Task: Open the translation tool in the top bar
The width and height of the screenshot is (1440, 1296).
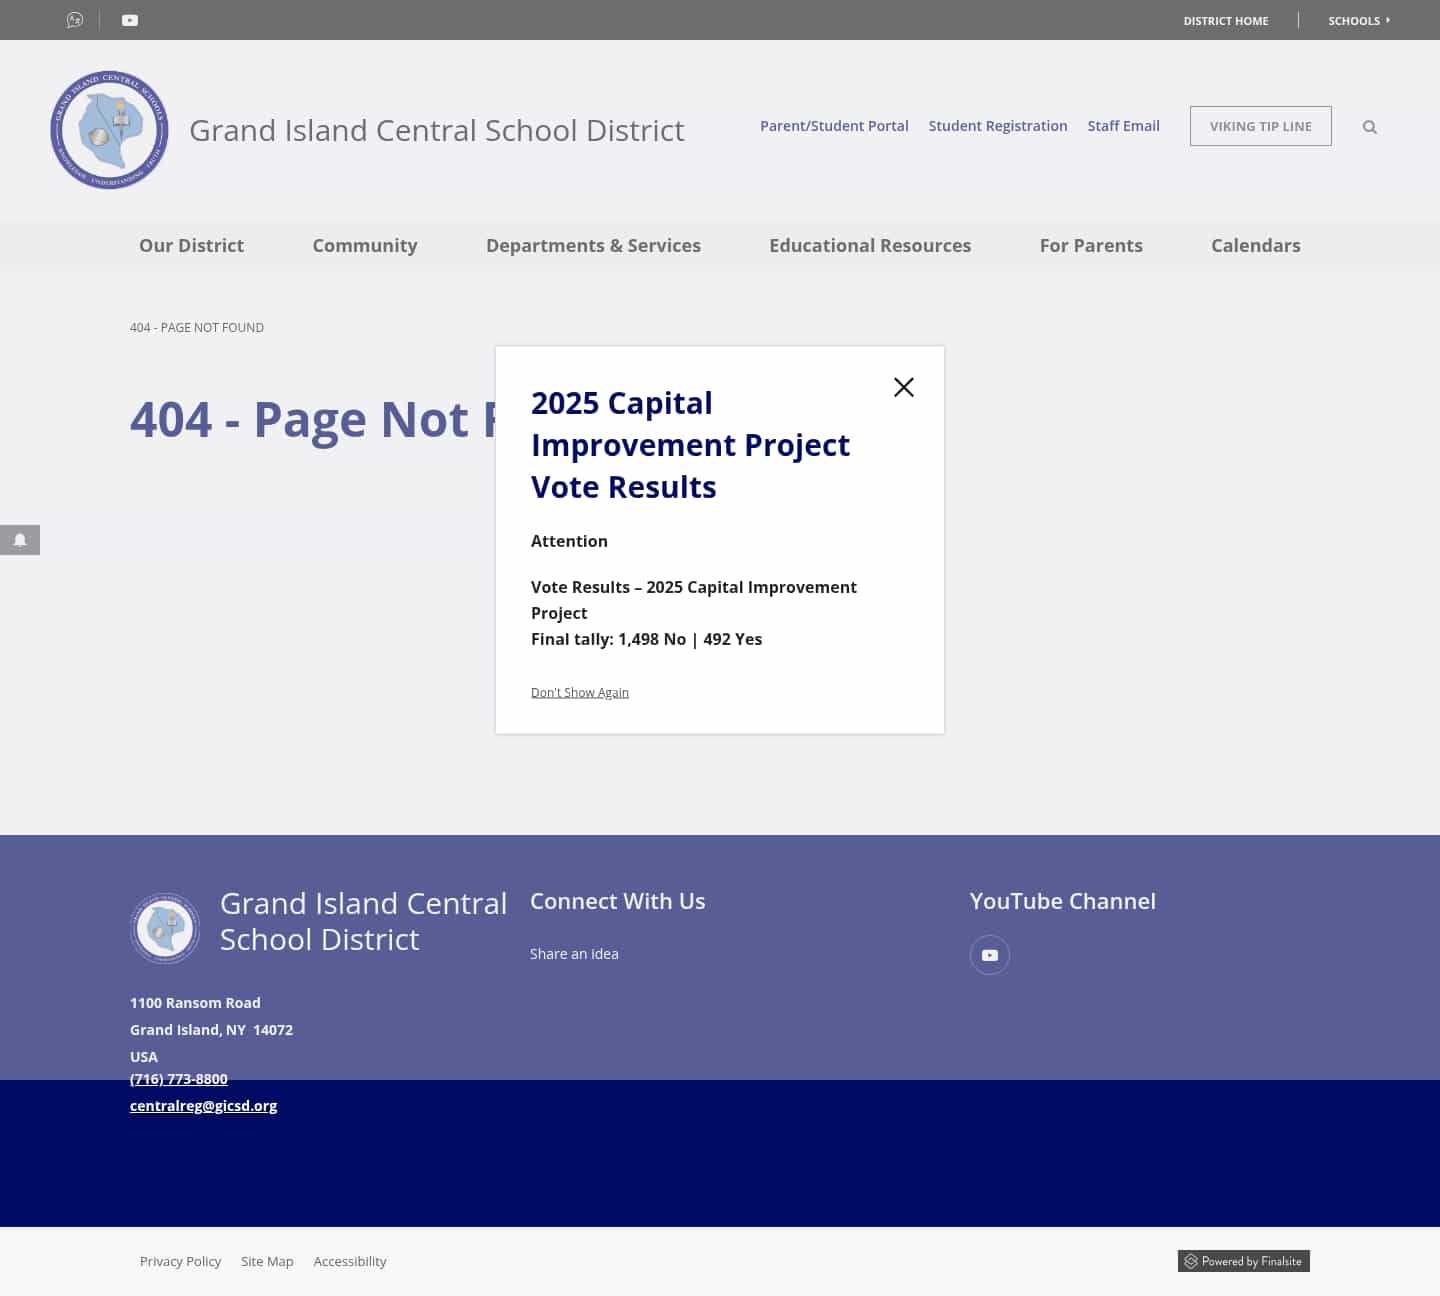Action: coord(74,19)
